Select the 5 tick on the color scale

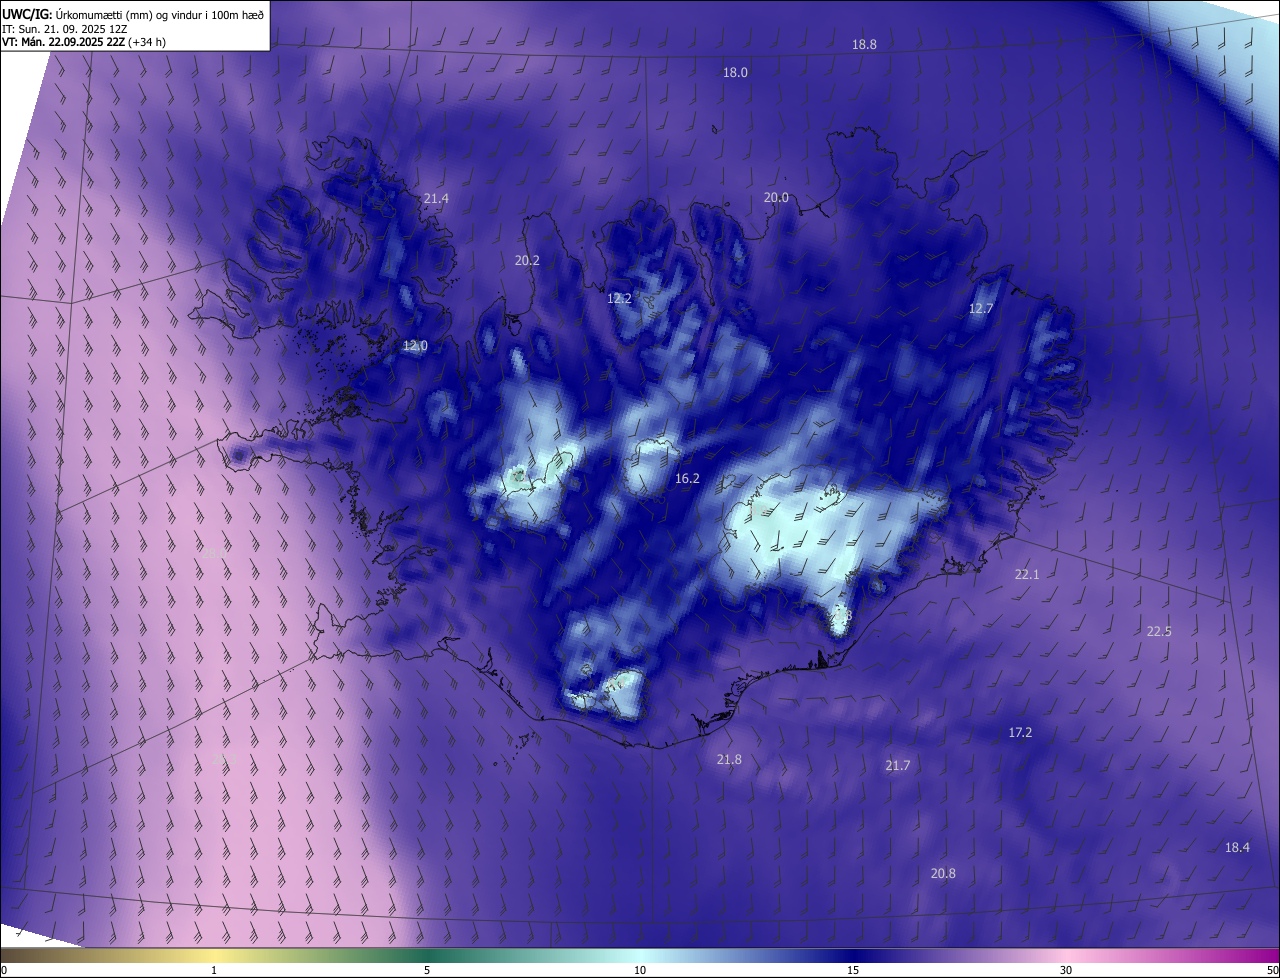(427, 971)
